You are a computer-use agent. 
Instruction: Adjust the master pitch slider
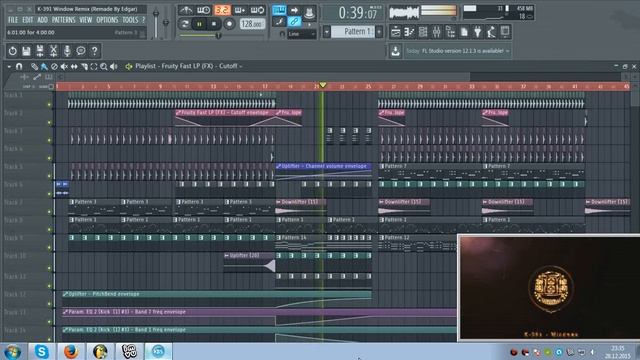[166, 22]
